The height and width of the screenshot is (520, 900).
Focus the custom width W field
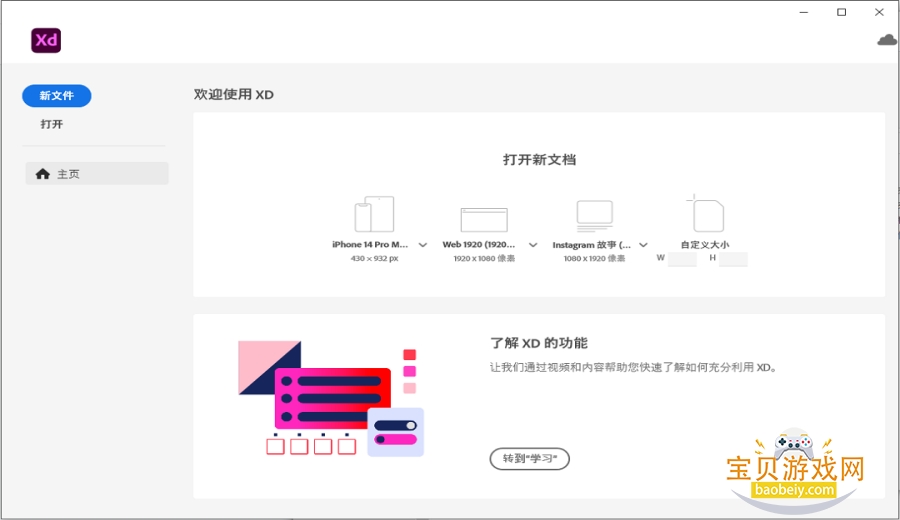tap(682, 259)
